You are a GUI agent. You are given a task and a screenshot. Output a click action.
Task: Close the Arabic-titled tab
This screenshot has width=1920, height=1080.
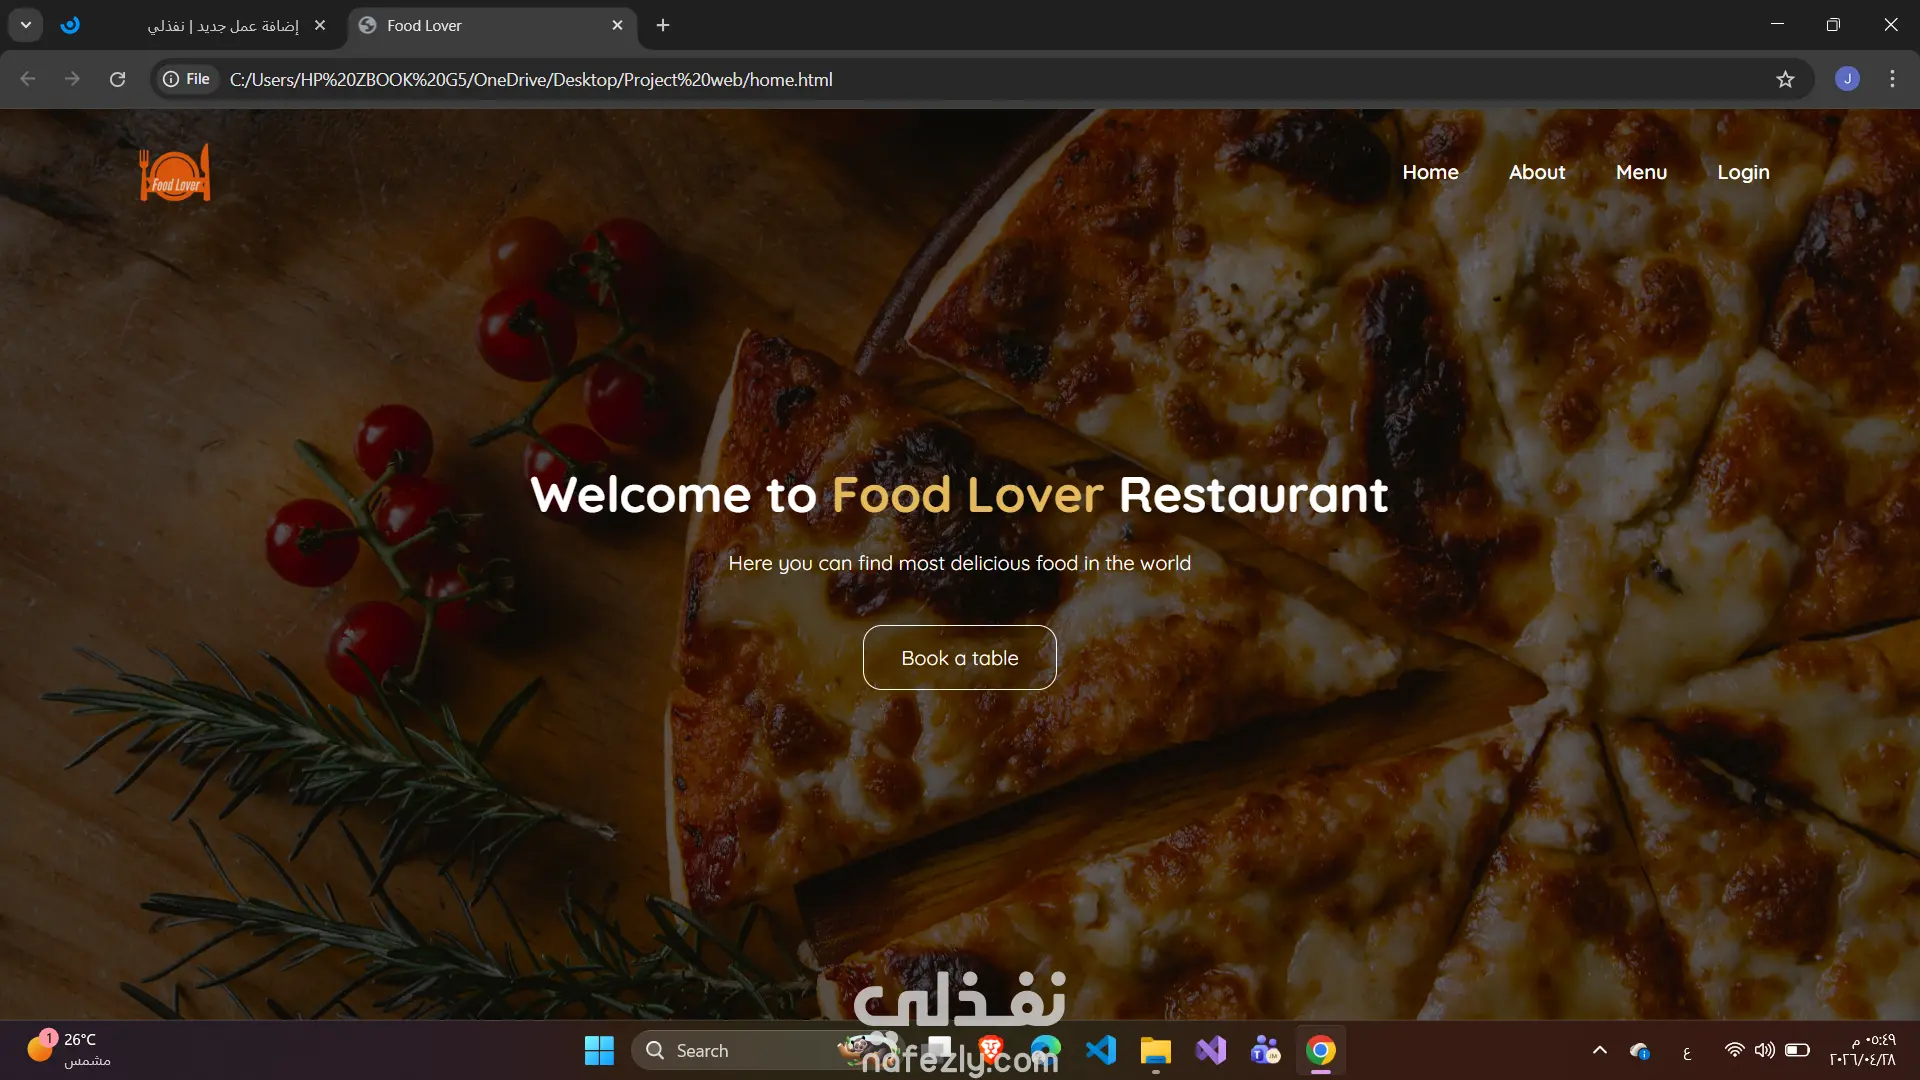[x=320, y=25]
